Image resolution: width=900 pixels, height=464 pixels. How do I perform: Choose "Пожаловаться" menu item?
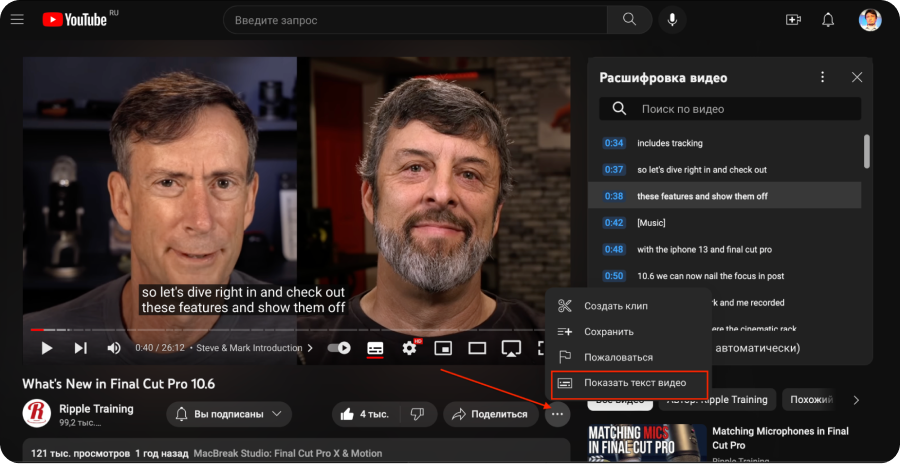click(x=628, y=357)
